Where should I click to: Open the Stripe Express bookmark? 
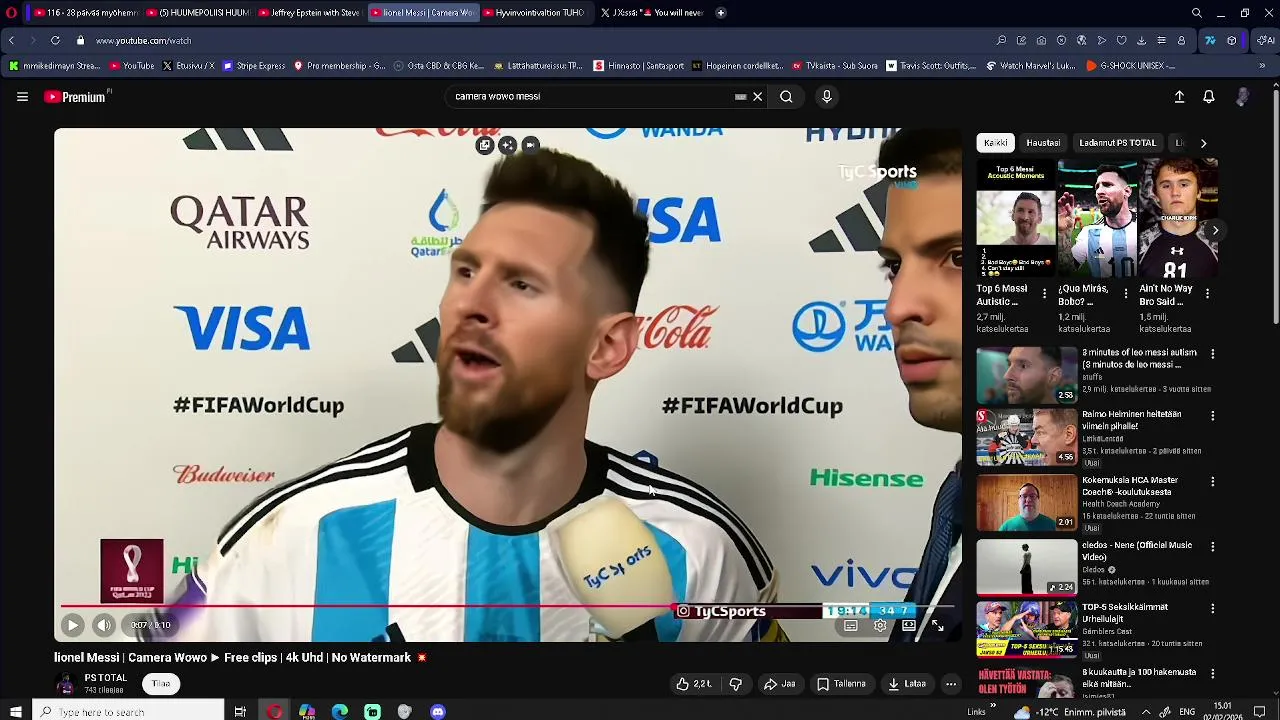pyautogui.click(x=254, y=66)
